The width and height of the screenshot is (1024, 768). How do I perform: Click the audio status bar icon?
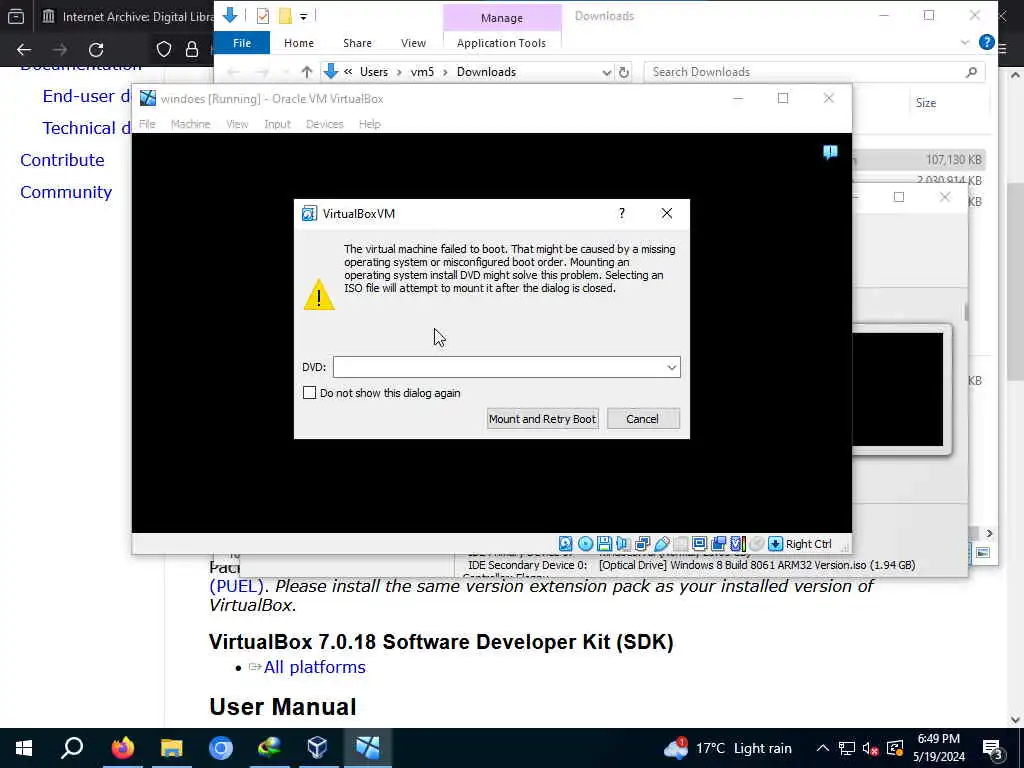pos(623,544)
